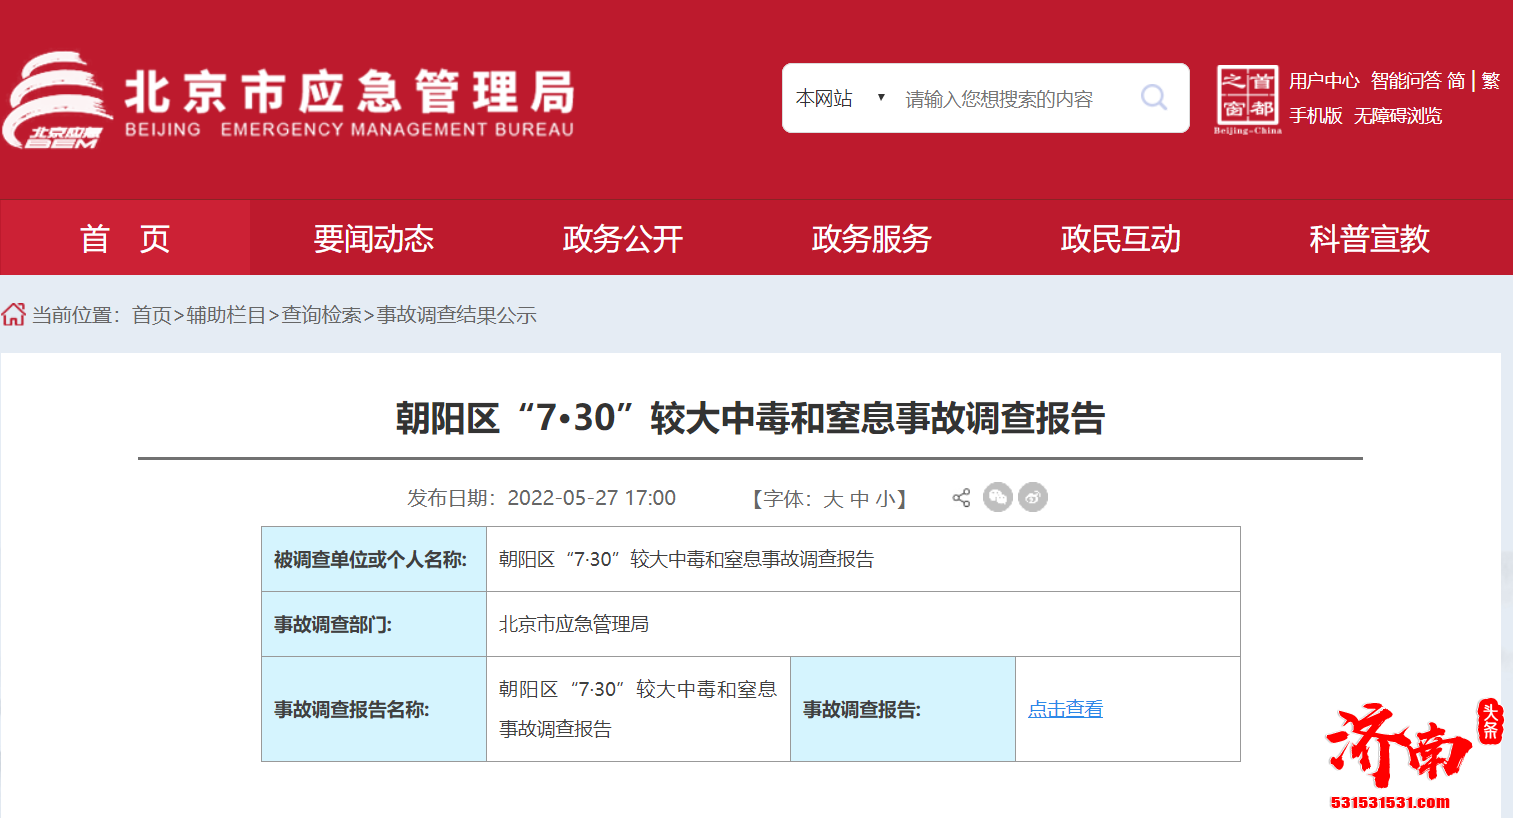Screen dimensions: 1513x818
Task: Click the share icon beside font size
Action: 961,498
